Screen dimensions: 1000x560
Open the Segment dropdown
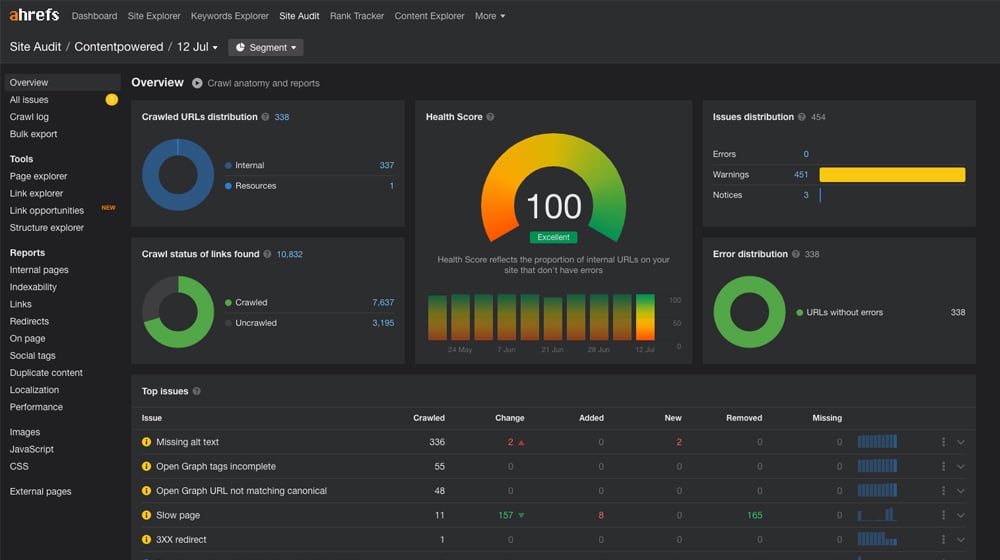click(265, 47)
